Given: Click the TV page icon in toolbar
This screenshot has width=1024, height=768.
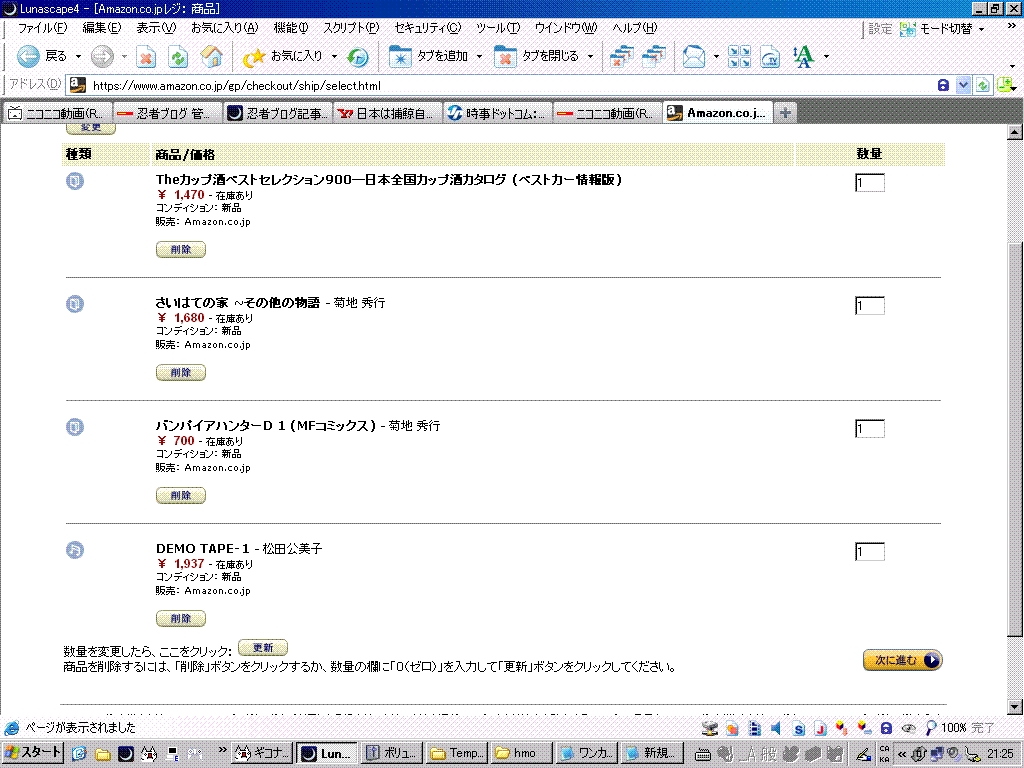Looking at the screenshot, I should (x=771, y=57).
